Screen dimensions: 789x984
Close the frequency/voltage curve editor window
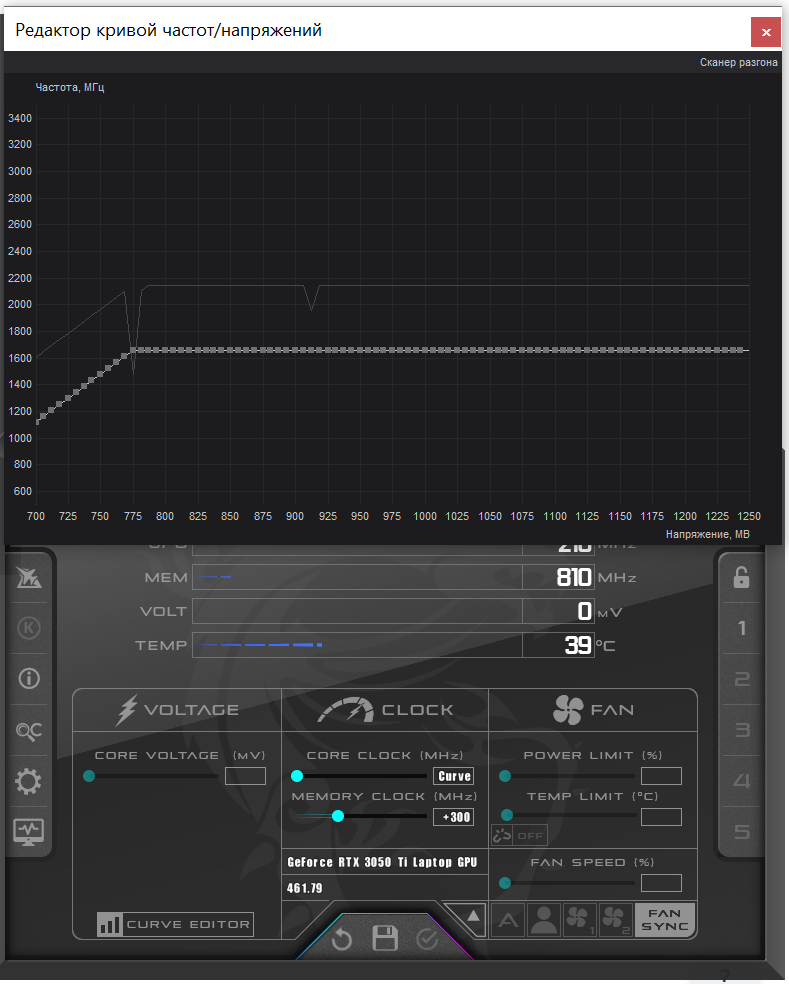point(766,32)
